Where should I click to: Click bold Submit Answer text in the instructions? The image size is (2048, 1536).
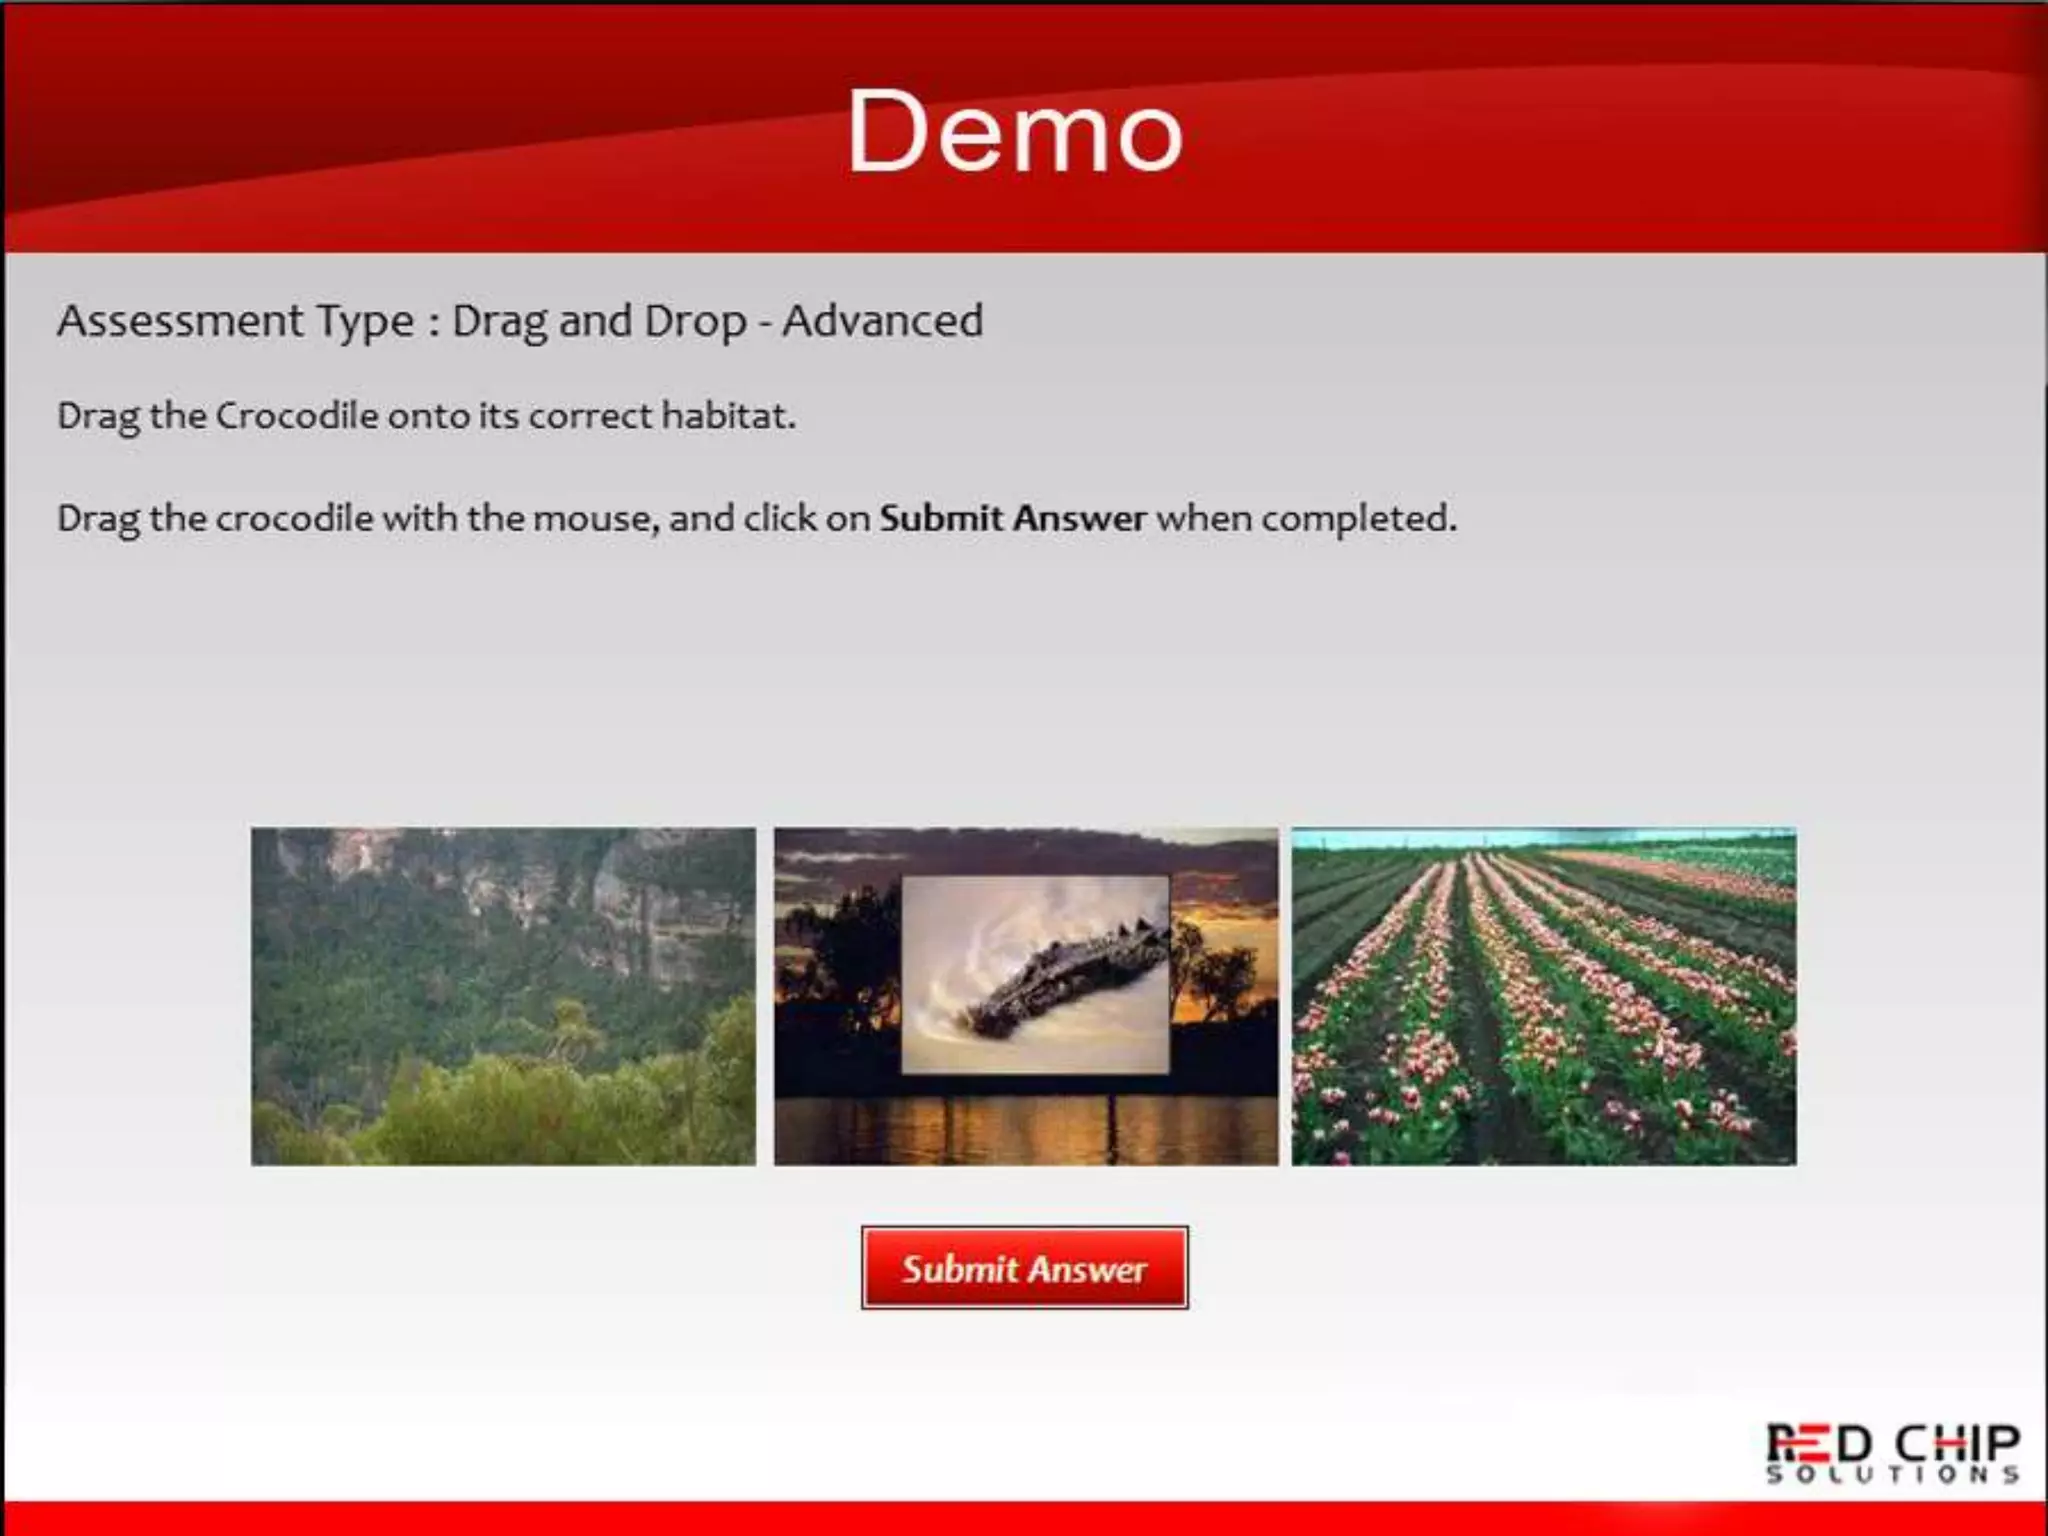click(x=1012, y=518)
